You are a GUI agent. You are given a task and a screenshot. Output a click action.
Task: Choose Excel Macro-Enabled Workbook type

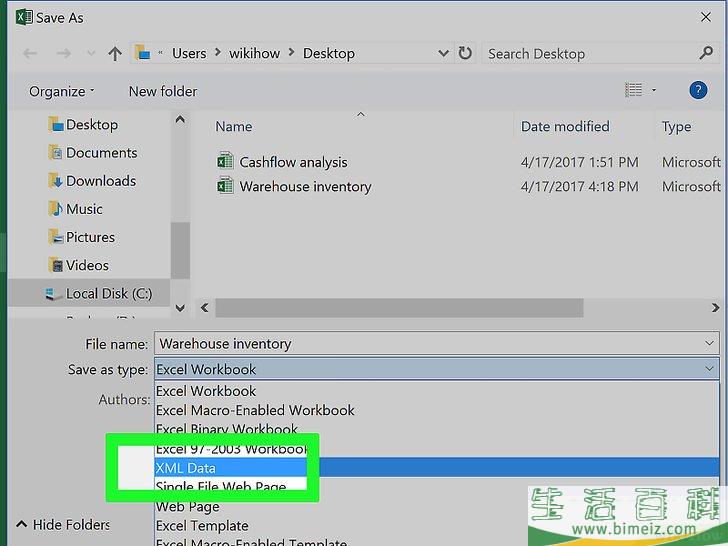pos(255,410)
